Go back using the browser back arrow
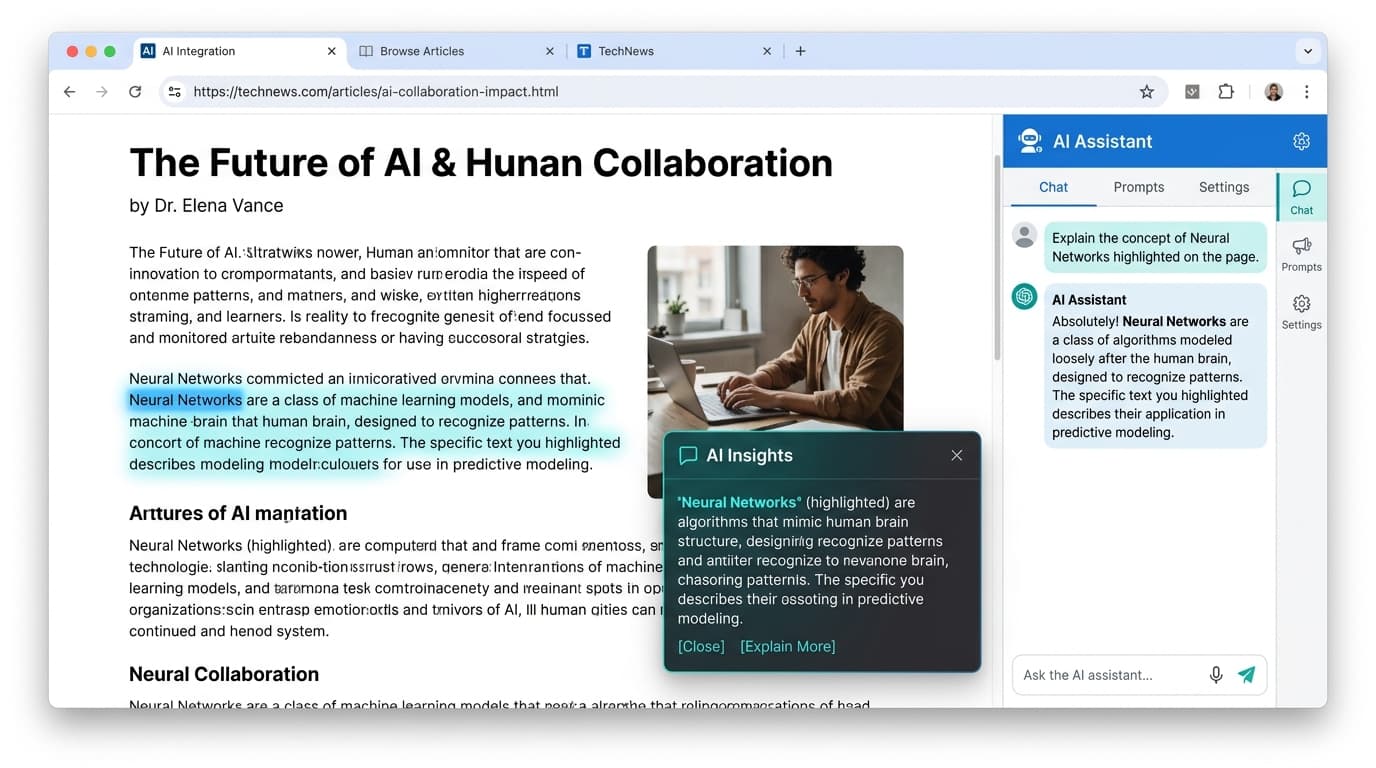Screen dimensions: 1376x768 point(69,92)
